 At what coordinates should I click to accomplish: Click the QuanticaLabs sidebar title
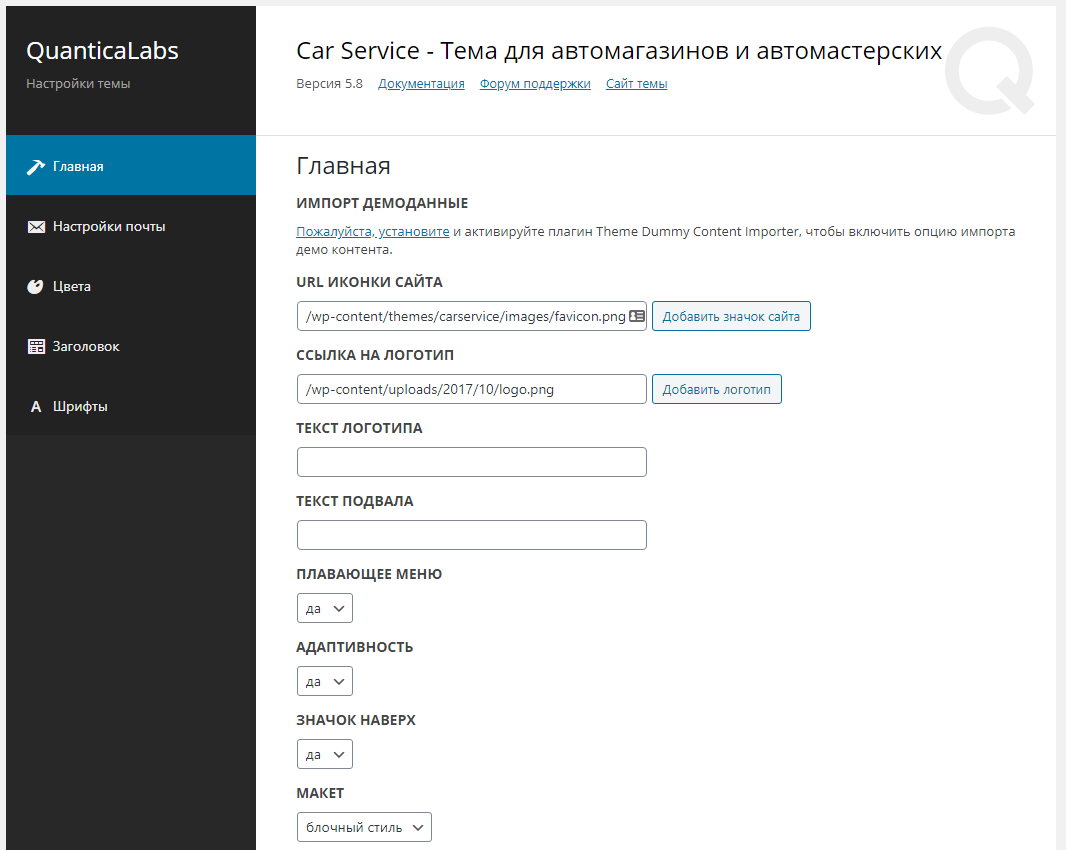pyautogui.click(x=102, y=51)
